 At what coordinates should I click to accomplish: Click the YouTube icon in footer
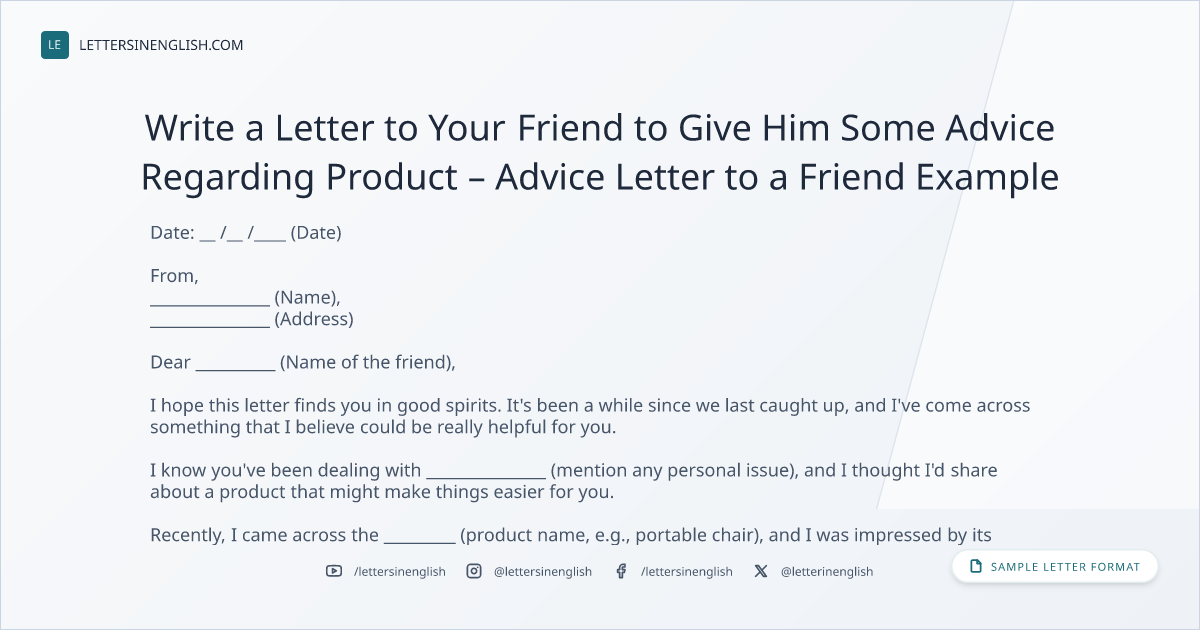tap(334, 571)
